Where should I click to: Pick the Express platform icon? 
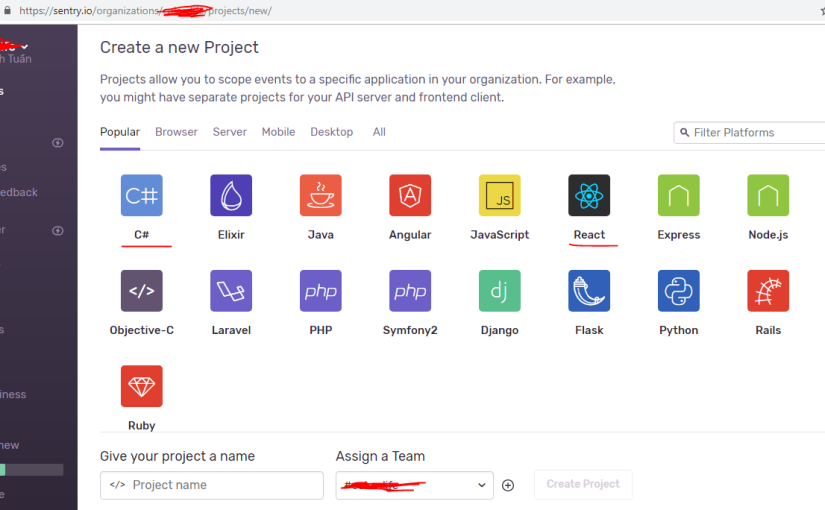coord(678,195)
